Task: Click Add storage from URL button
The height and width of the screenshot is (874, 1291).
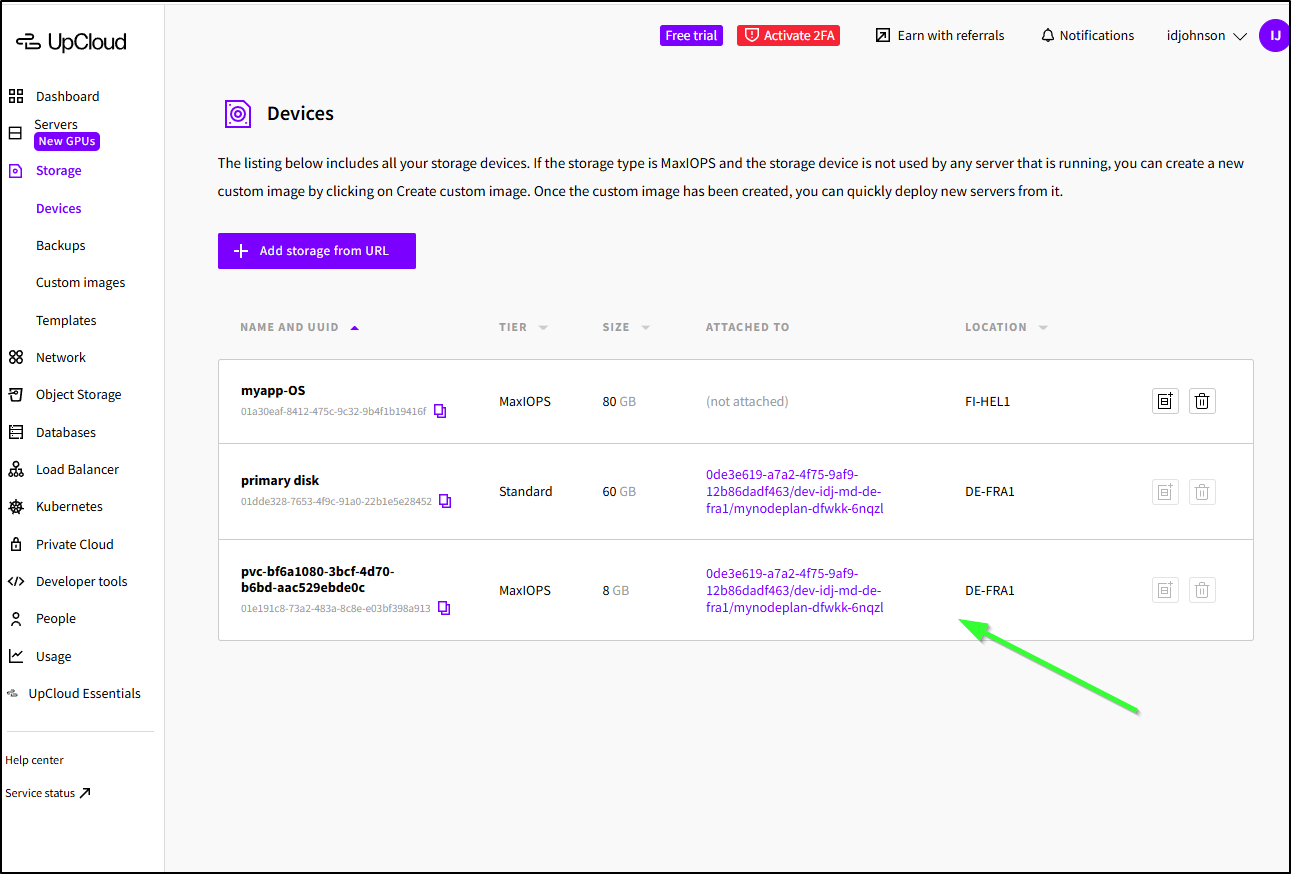Action: [317, 251]
